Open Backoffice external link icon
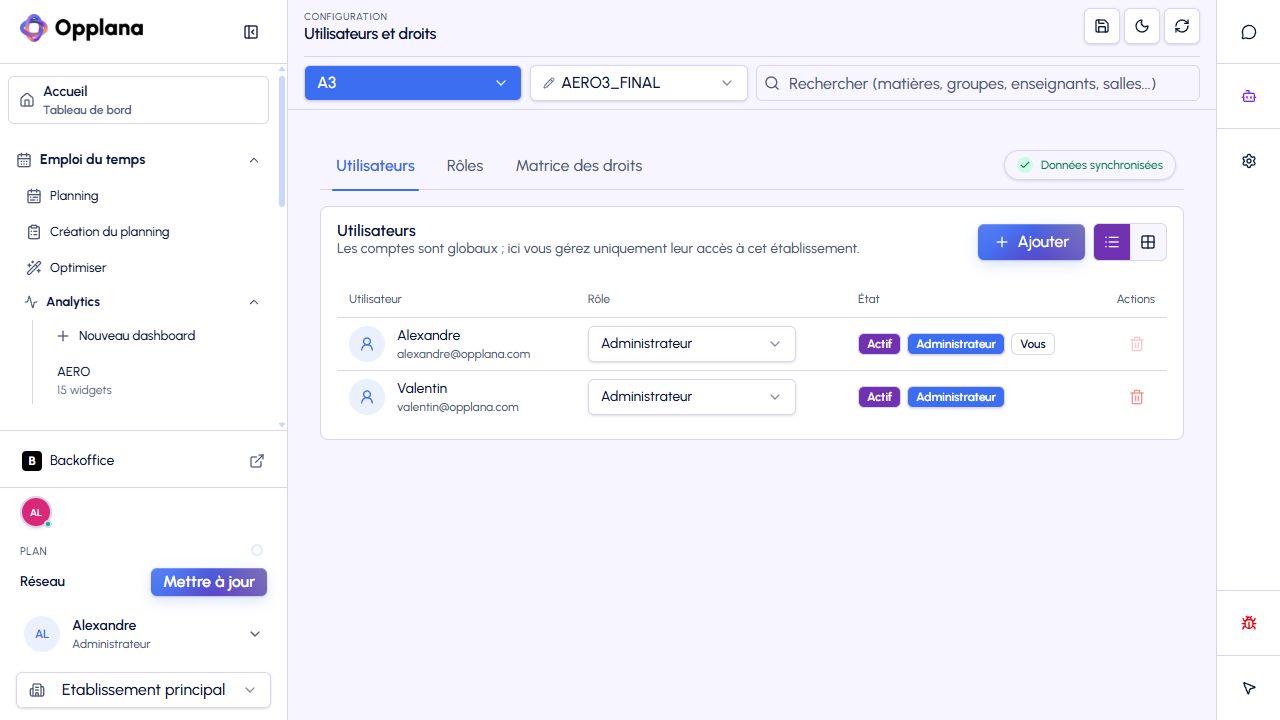 (x=257, y=461)
